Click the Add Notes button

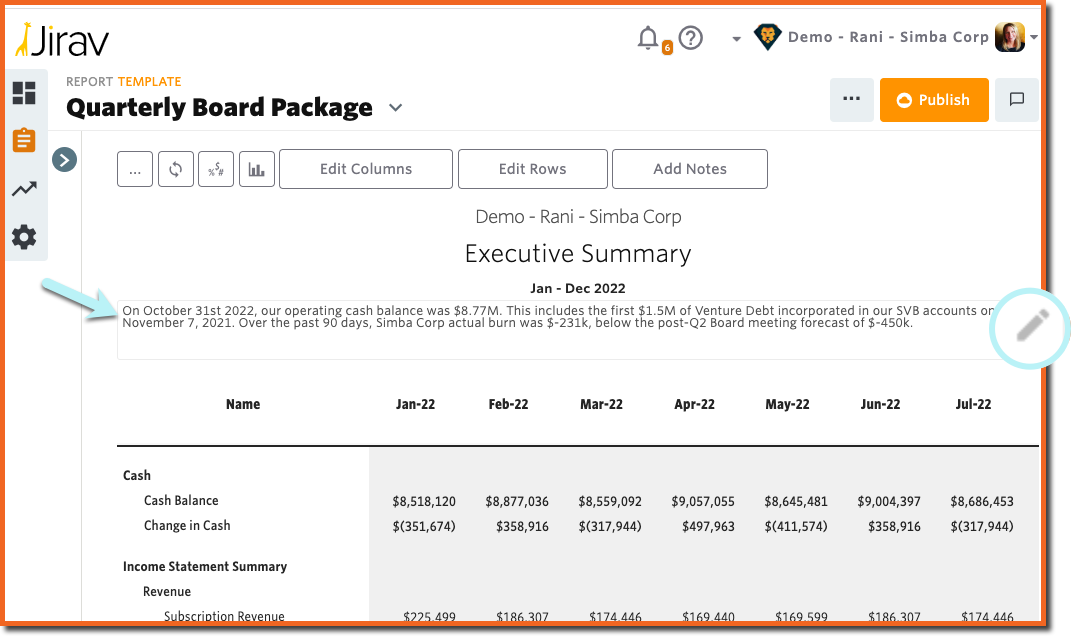[x=690, y=169]
